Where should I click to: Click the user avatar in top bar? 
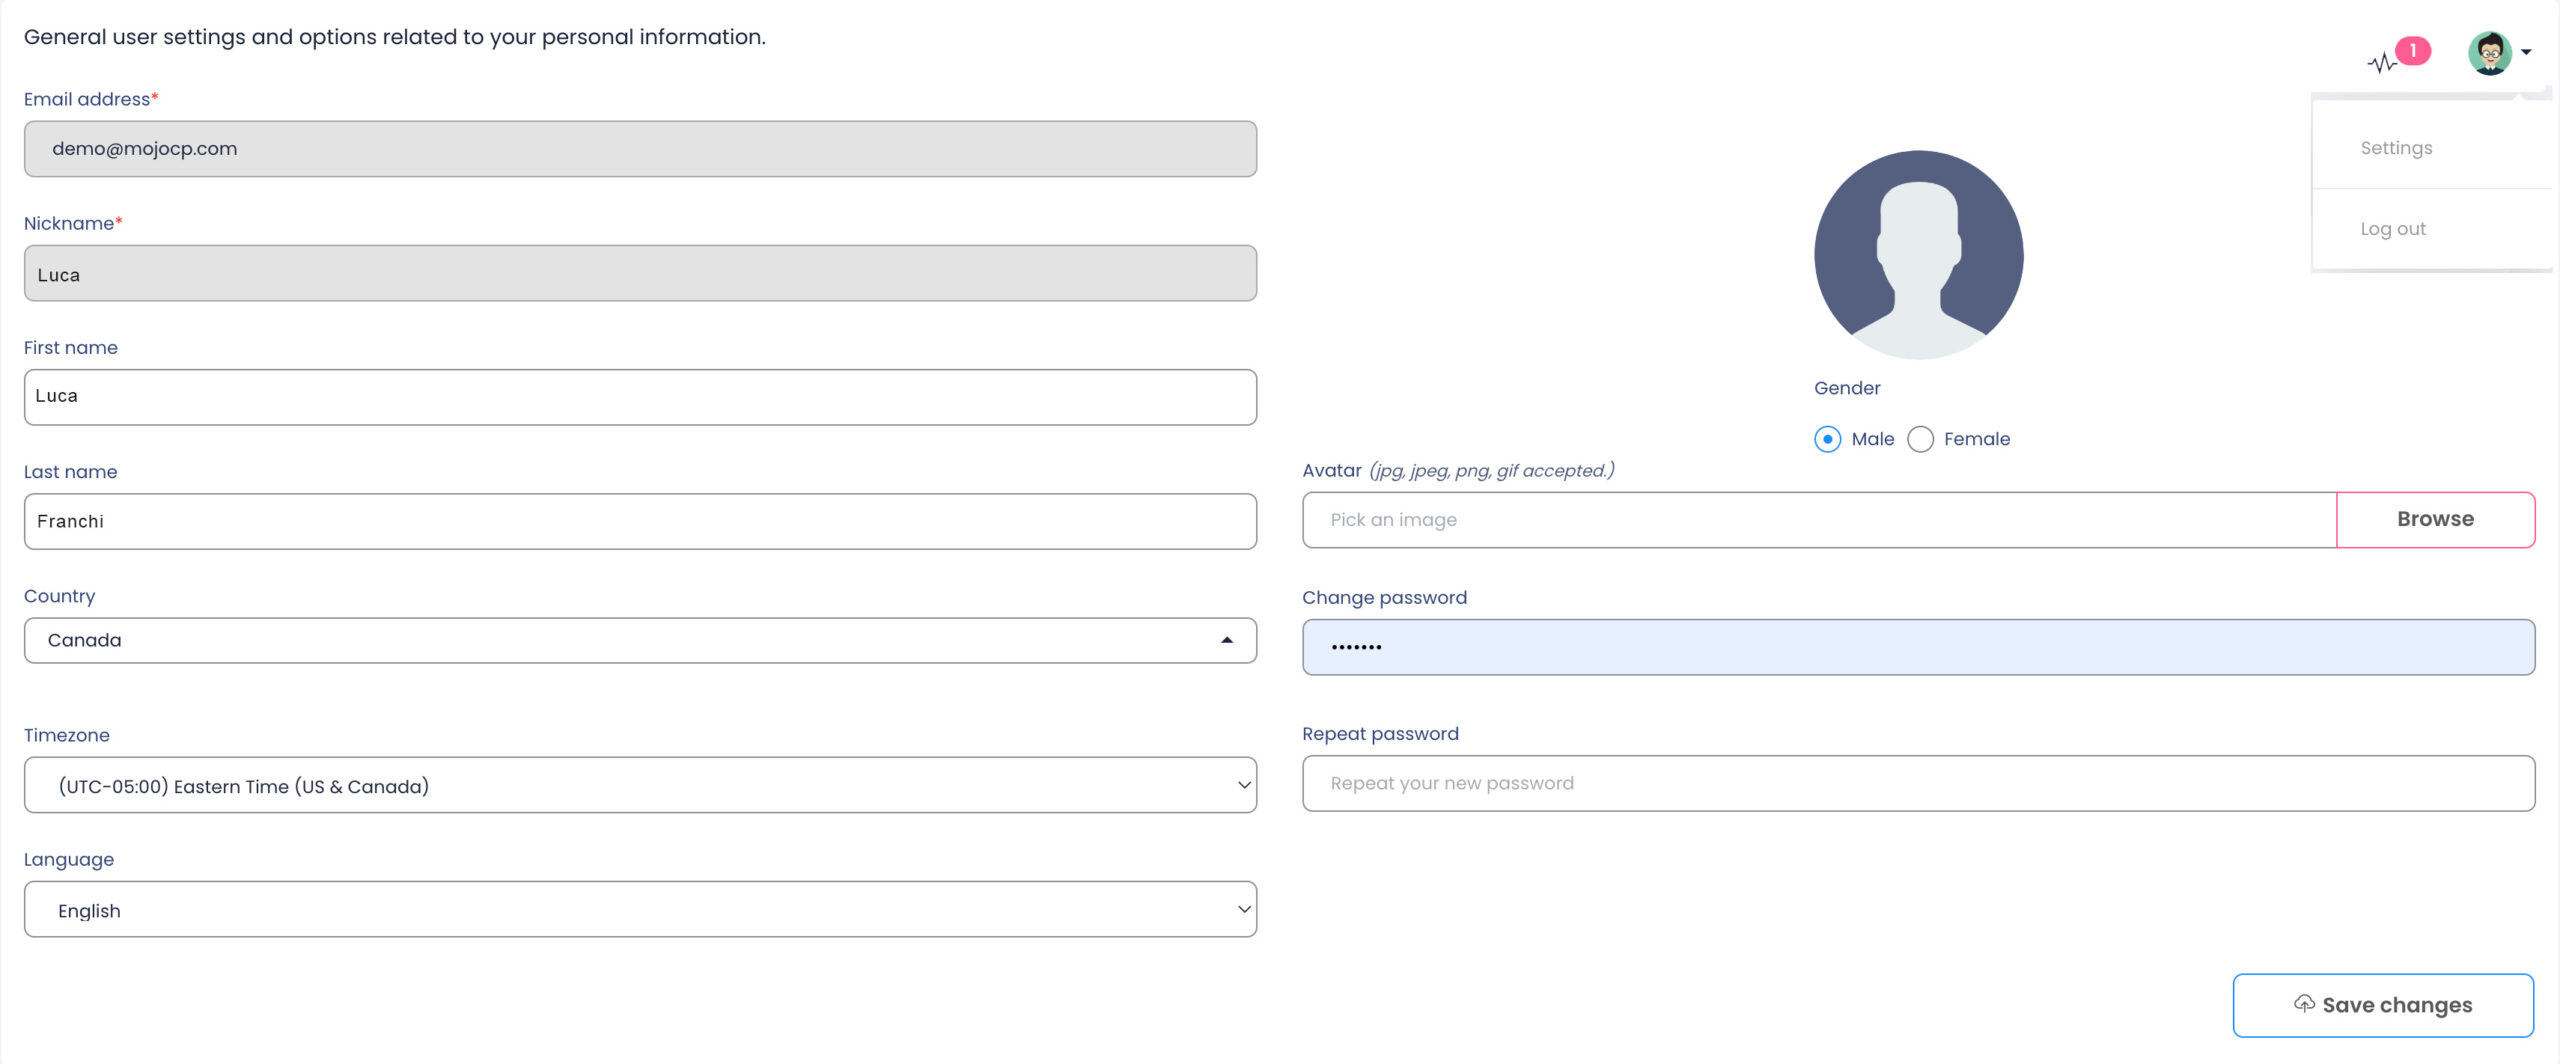click(2489, 53)
